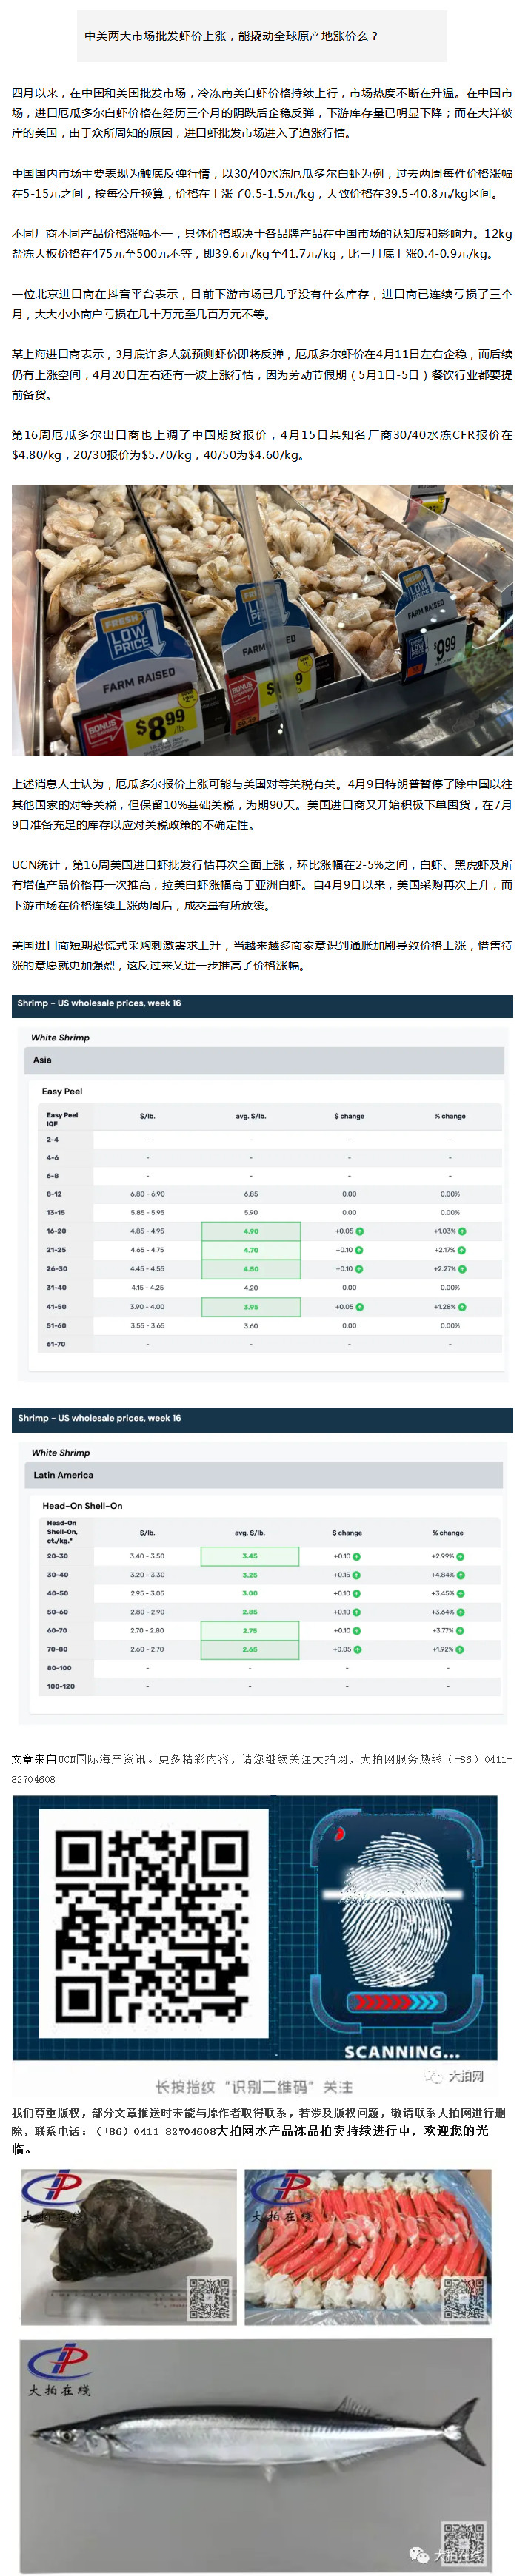
Task: Click 'avg. $/lb.' column header in Latin America table
Action: (x=250, y=1532)
